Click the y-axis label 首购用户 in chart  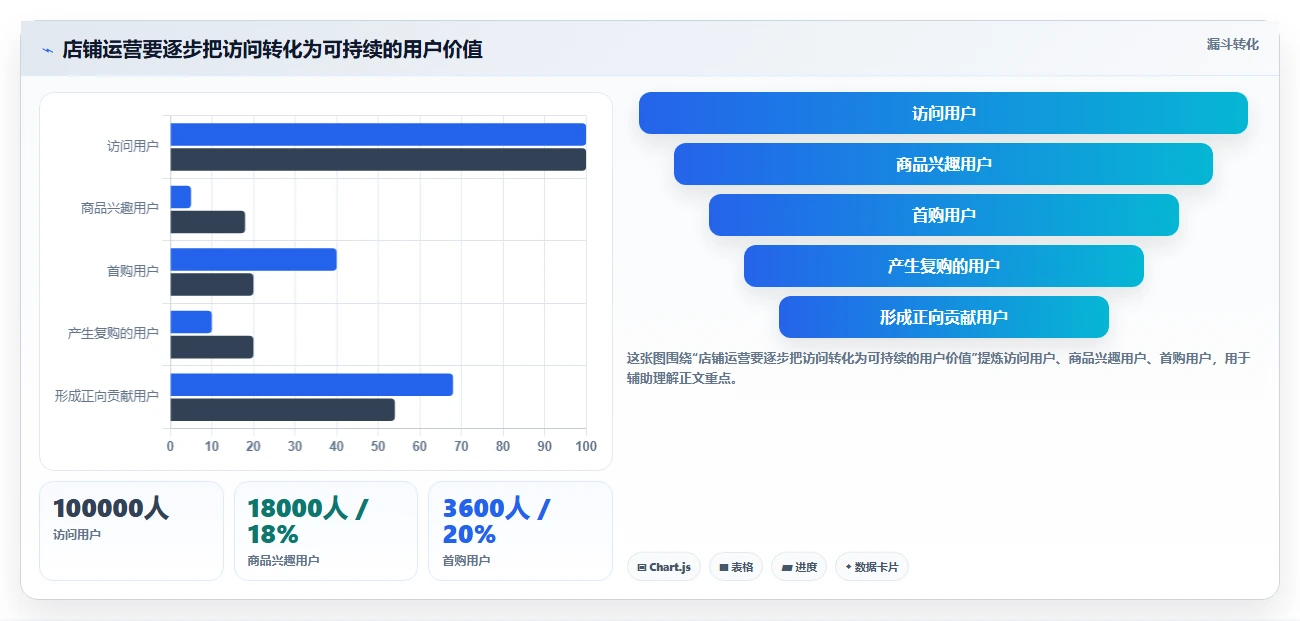tap(133, 271)
